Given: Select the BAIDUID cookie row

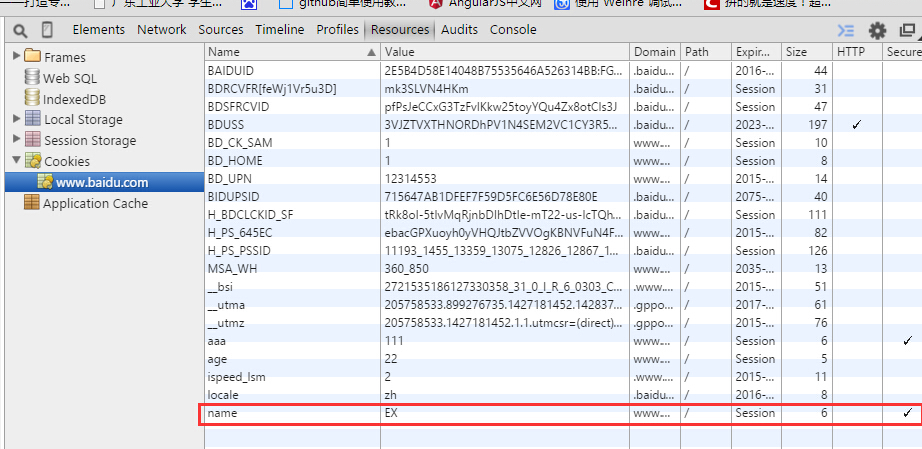Looking at the screenshot, I should (x=290, y=71).
